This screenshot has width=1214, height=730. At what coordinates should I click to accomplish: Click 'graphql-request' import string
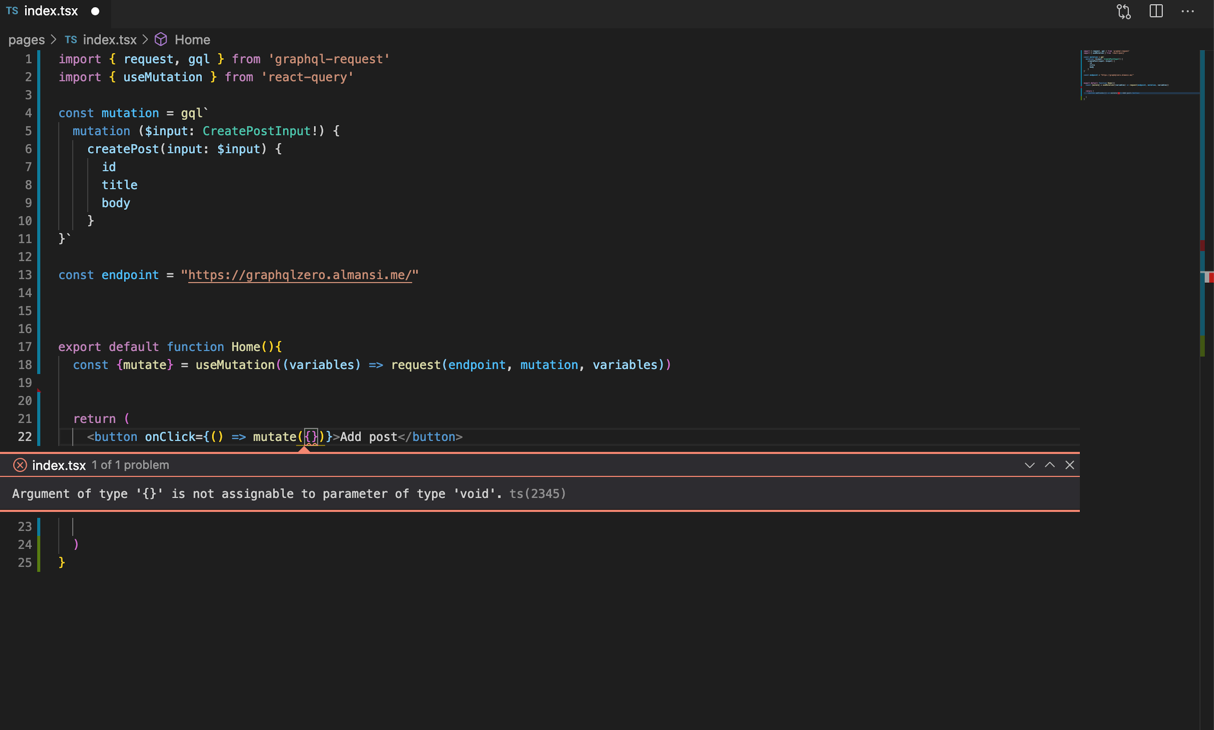pos(329,59)
